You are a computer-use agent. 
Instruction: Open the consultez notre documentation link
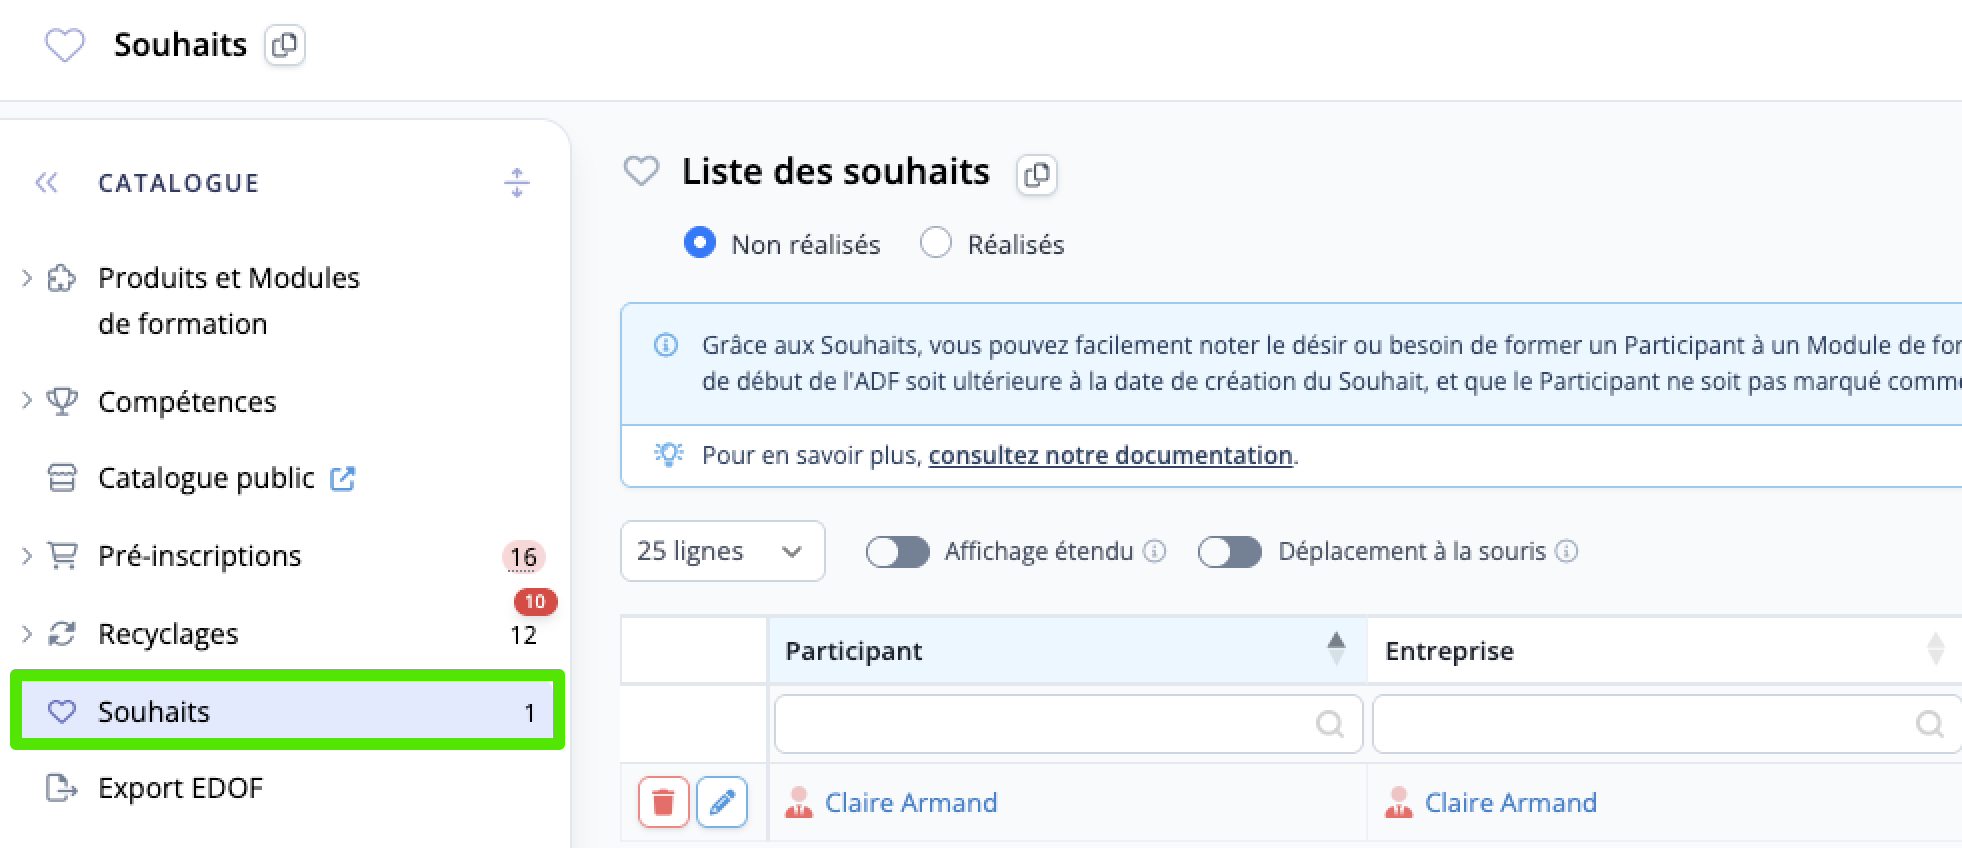(x=1110, y=455)
